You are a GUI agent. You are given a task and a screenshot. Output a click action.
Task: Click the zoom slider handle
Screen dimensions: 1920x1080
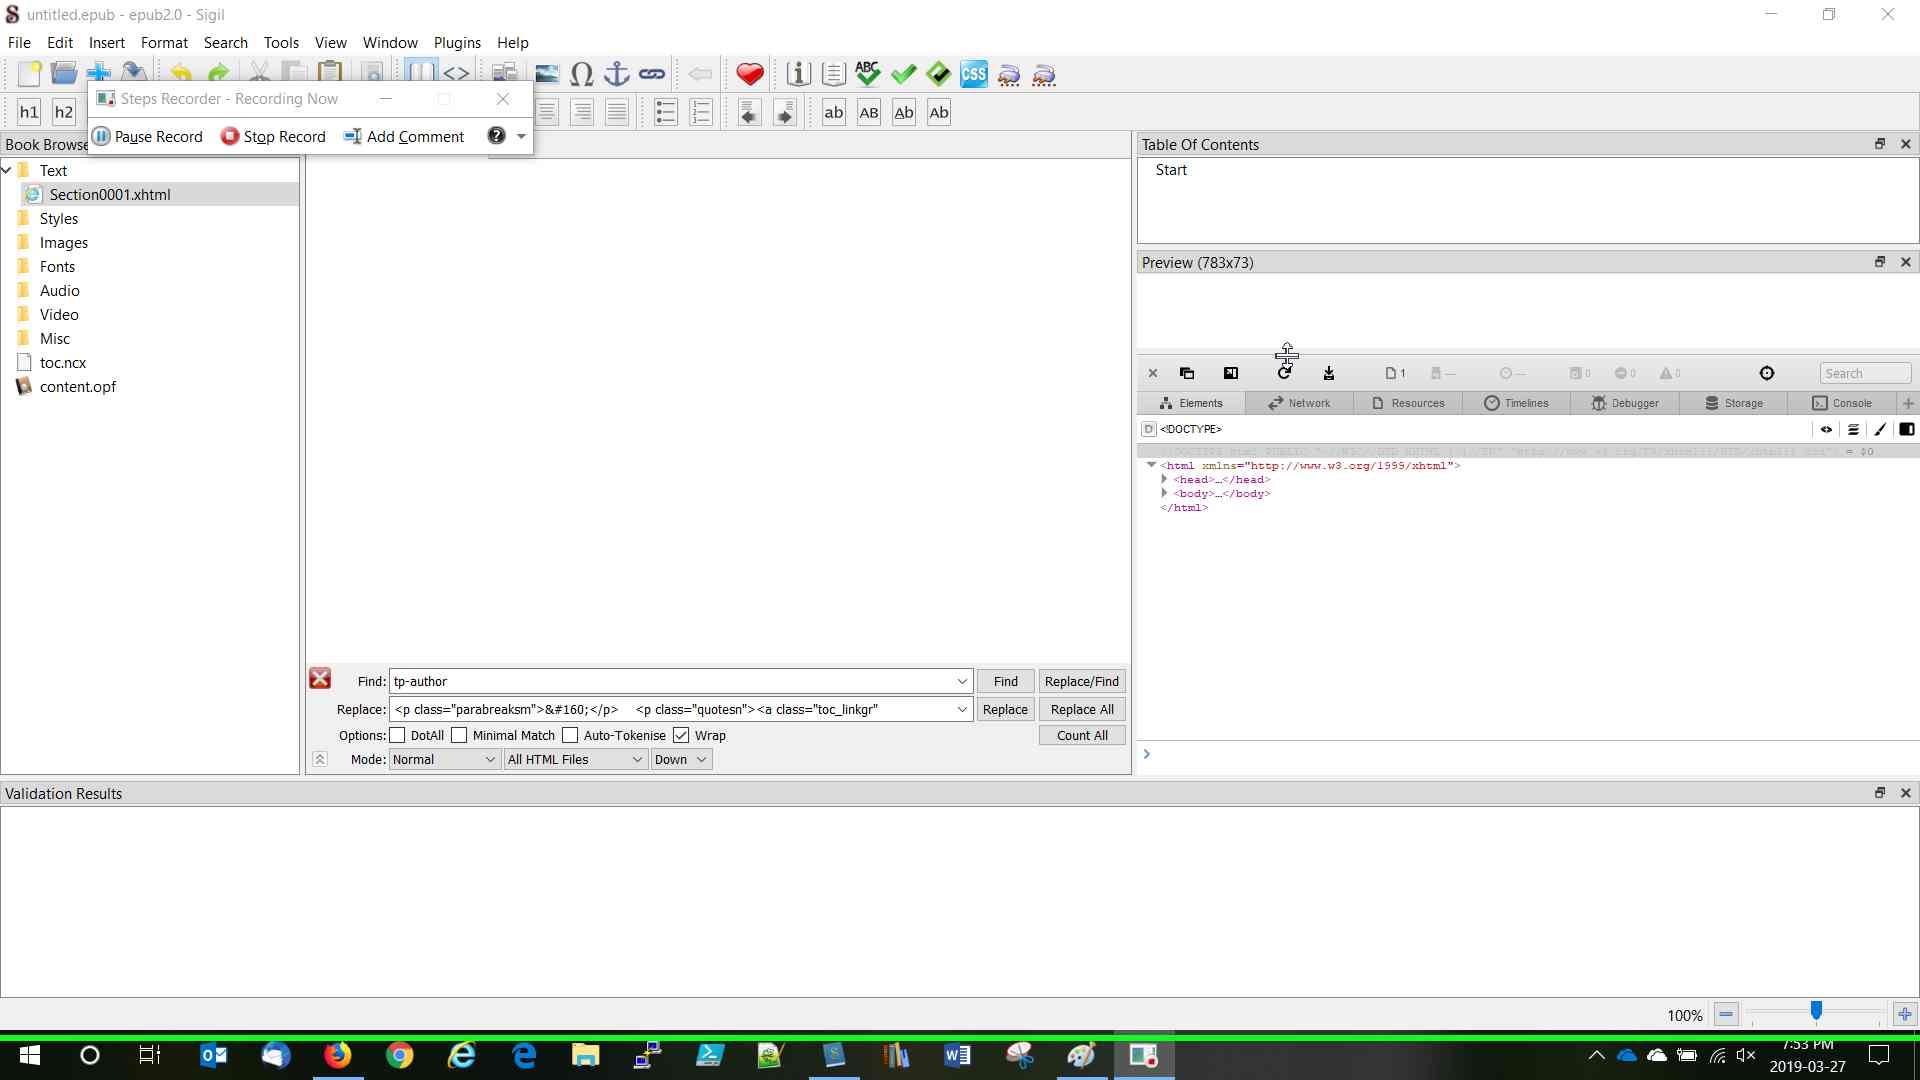click(x=1816, y=1012)
